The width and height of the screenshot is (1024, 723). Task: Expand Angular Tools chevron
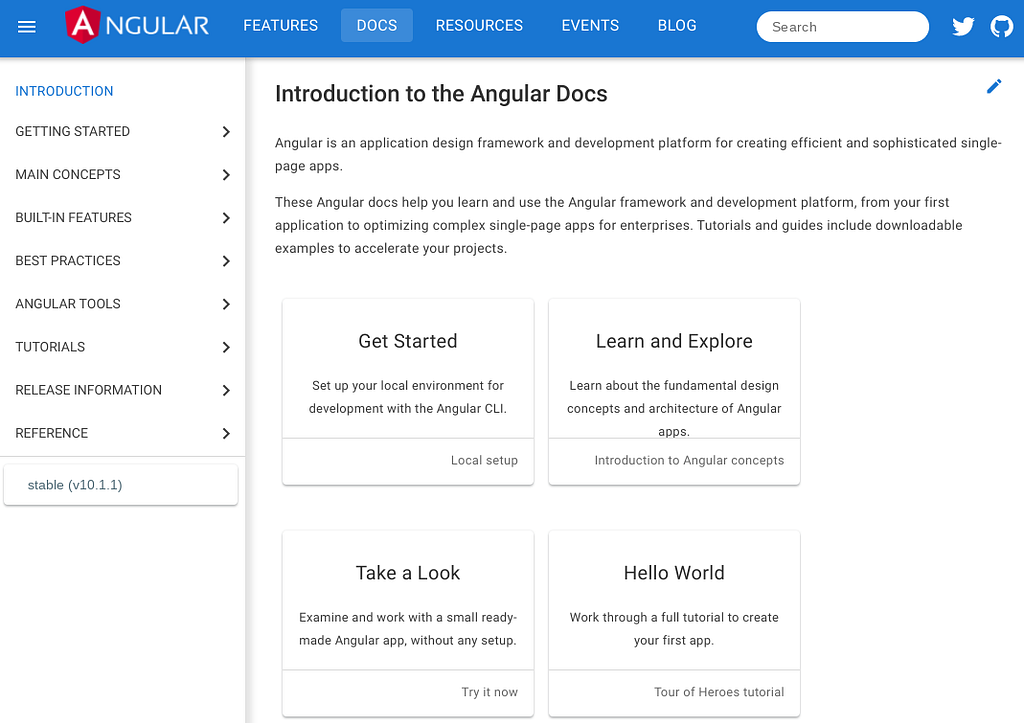(x=226, y=304)
